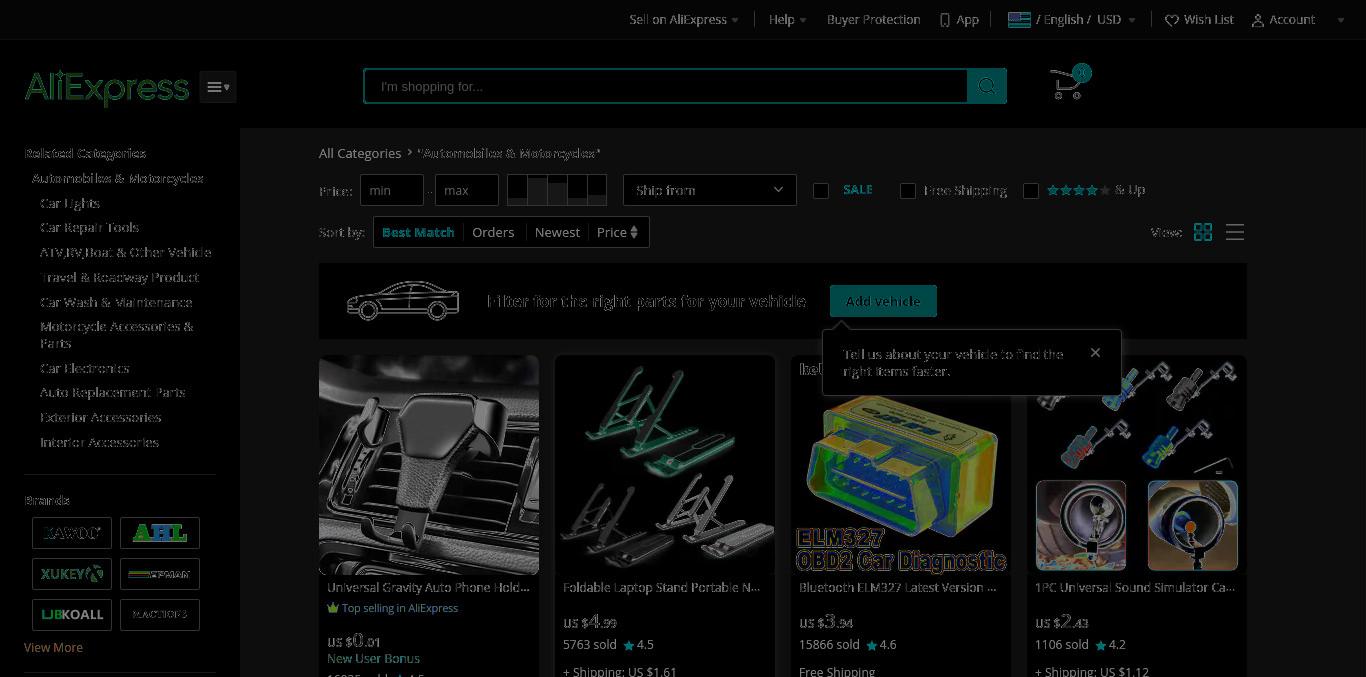1366x677 pixels.
Task: Open the Account user icon
Action: coord(1258,20)
